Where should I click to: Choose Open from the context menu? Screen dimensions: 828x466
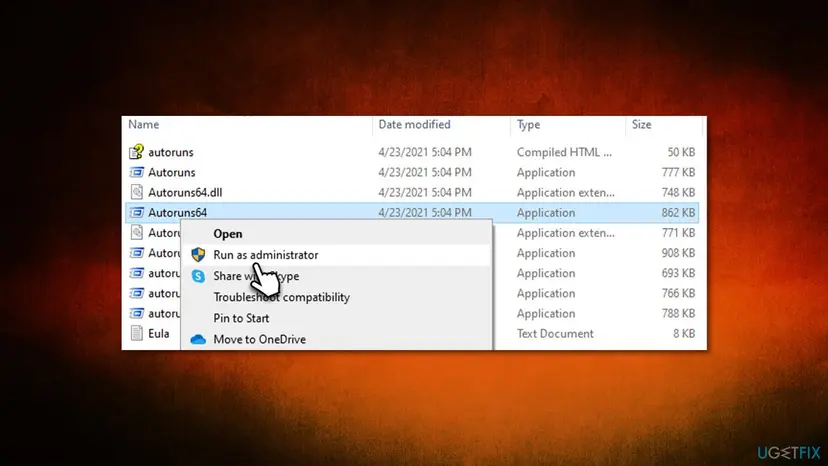[x=336, y=234]
